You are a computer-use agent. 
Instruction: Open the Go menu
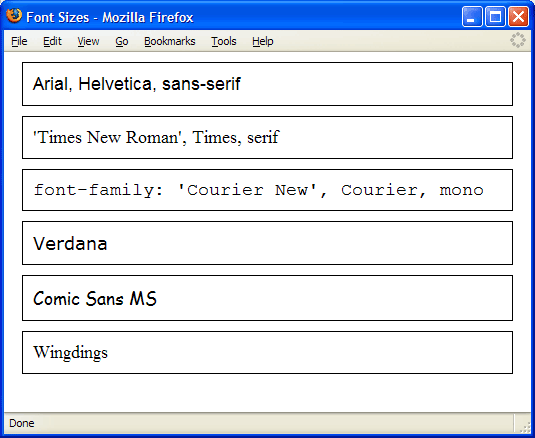122,41
